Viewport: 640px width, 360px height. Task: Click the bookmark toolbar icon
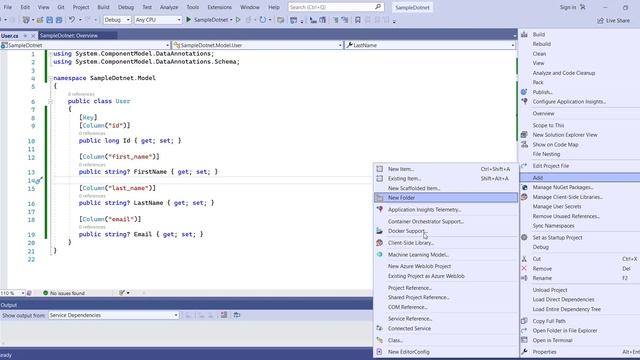[358, 20]
